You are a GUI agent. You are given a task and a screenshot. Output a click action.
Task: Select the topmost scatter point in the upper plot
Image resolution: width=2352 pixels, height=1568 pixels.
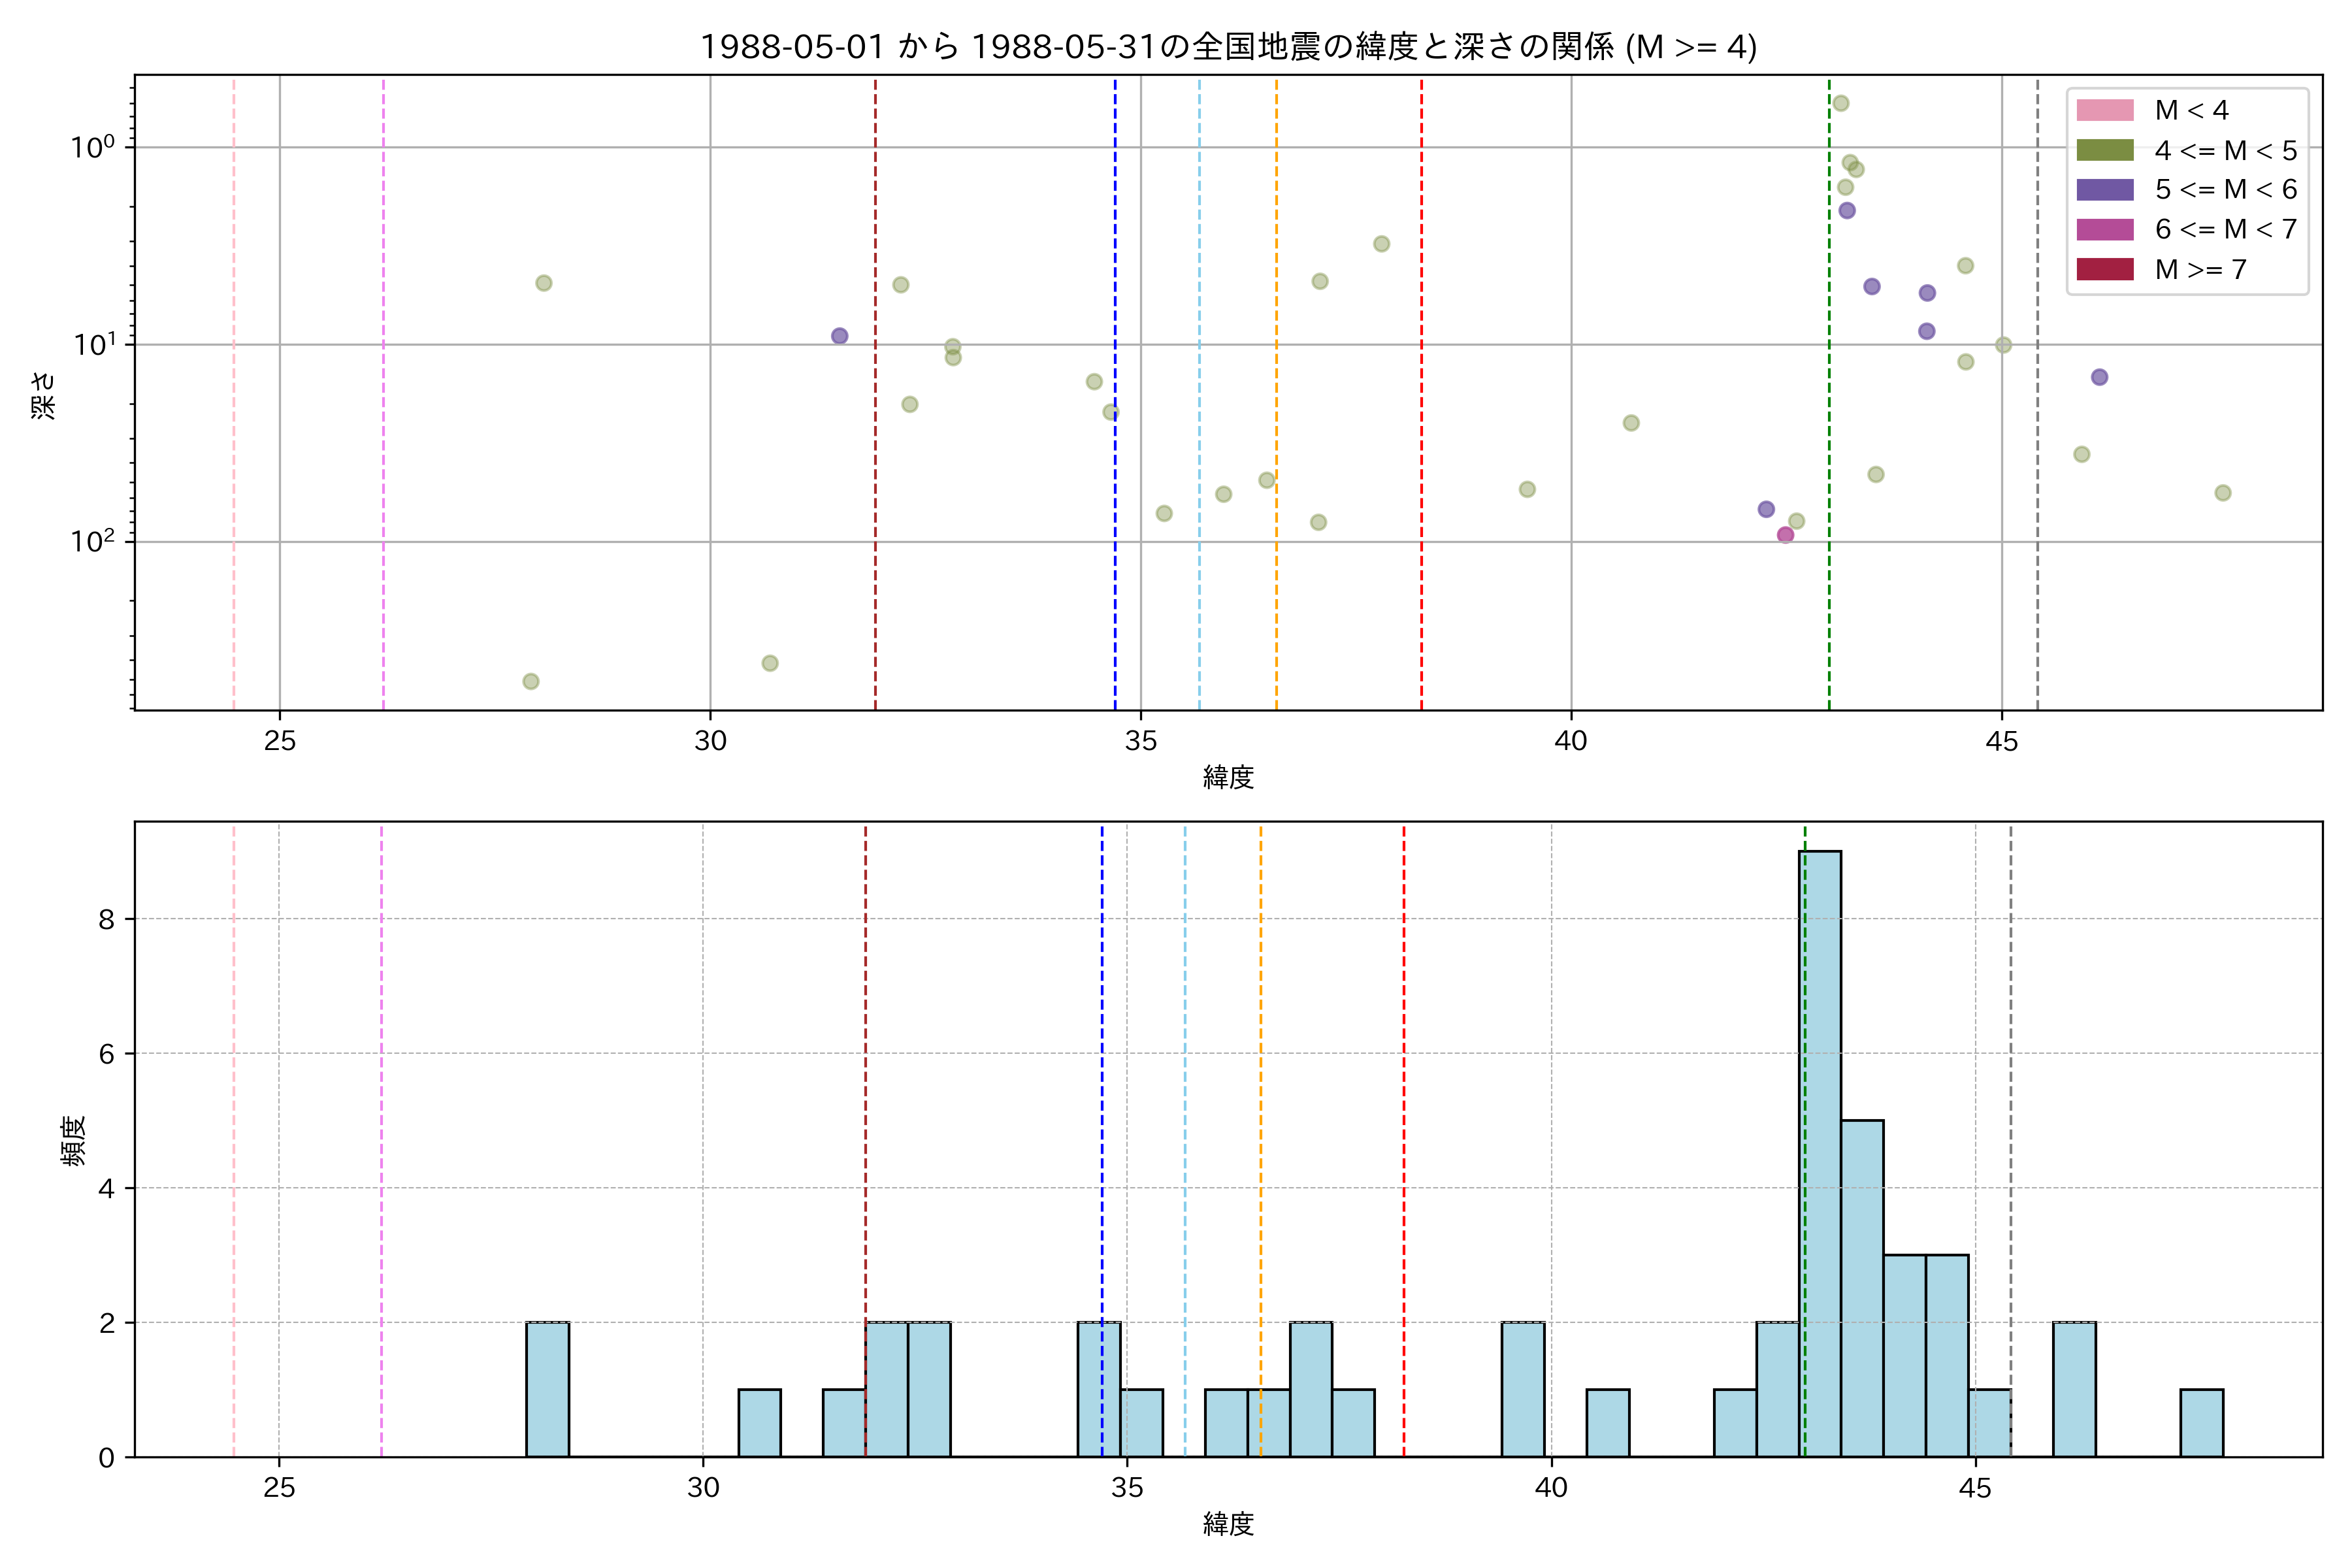point(1840,103)
